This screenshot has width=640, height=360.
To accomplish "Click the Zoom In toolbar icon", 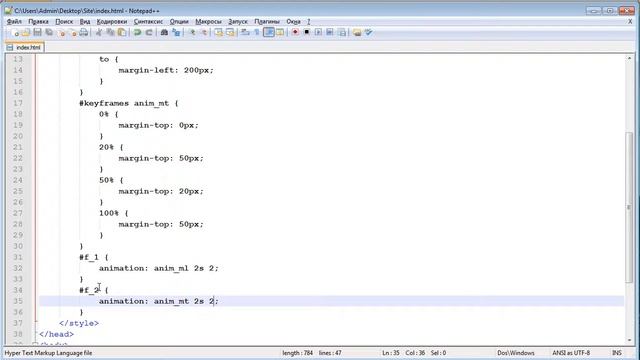I will coord(192,33).
